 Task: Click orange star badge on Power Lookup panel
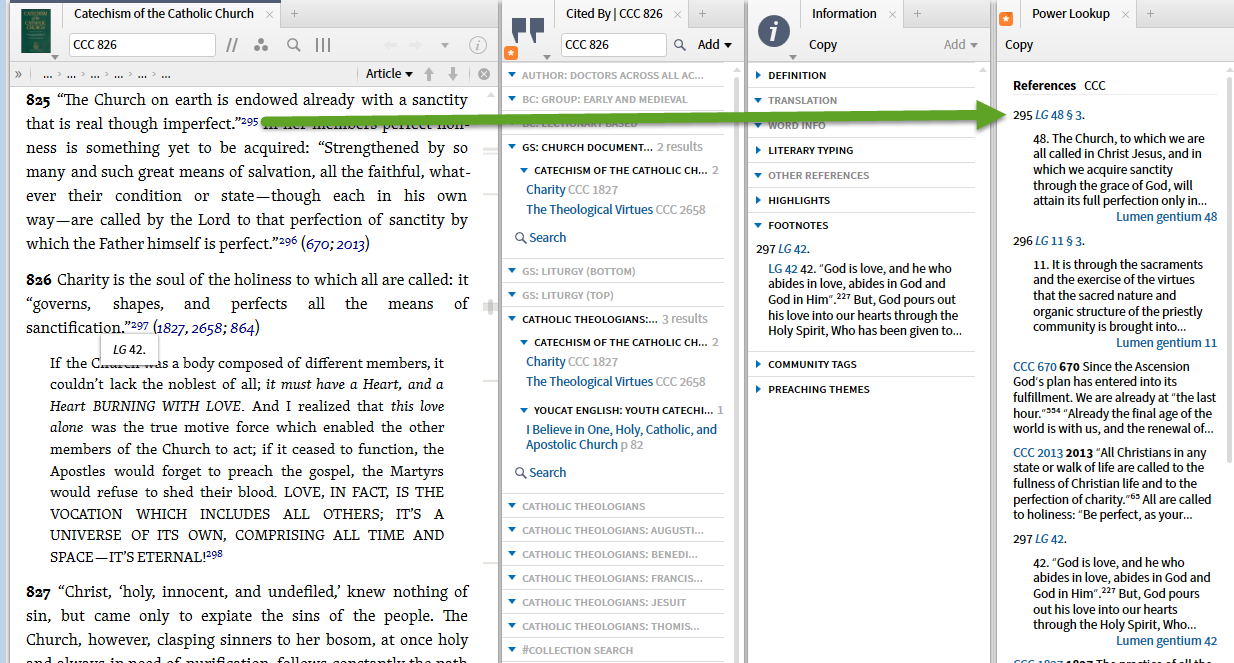coord(1006,19)
